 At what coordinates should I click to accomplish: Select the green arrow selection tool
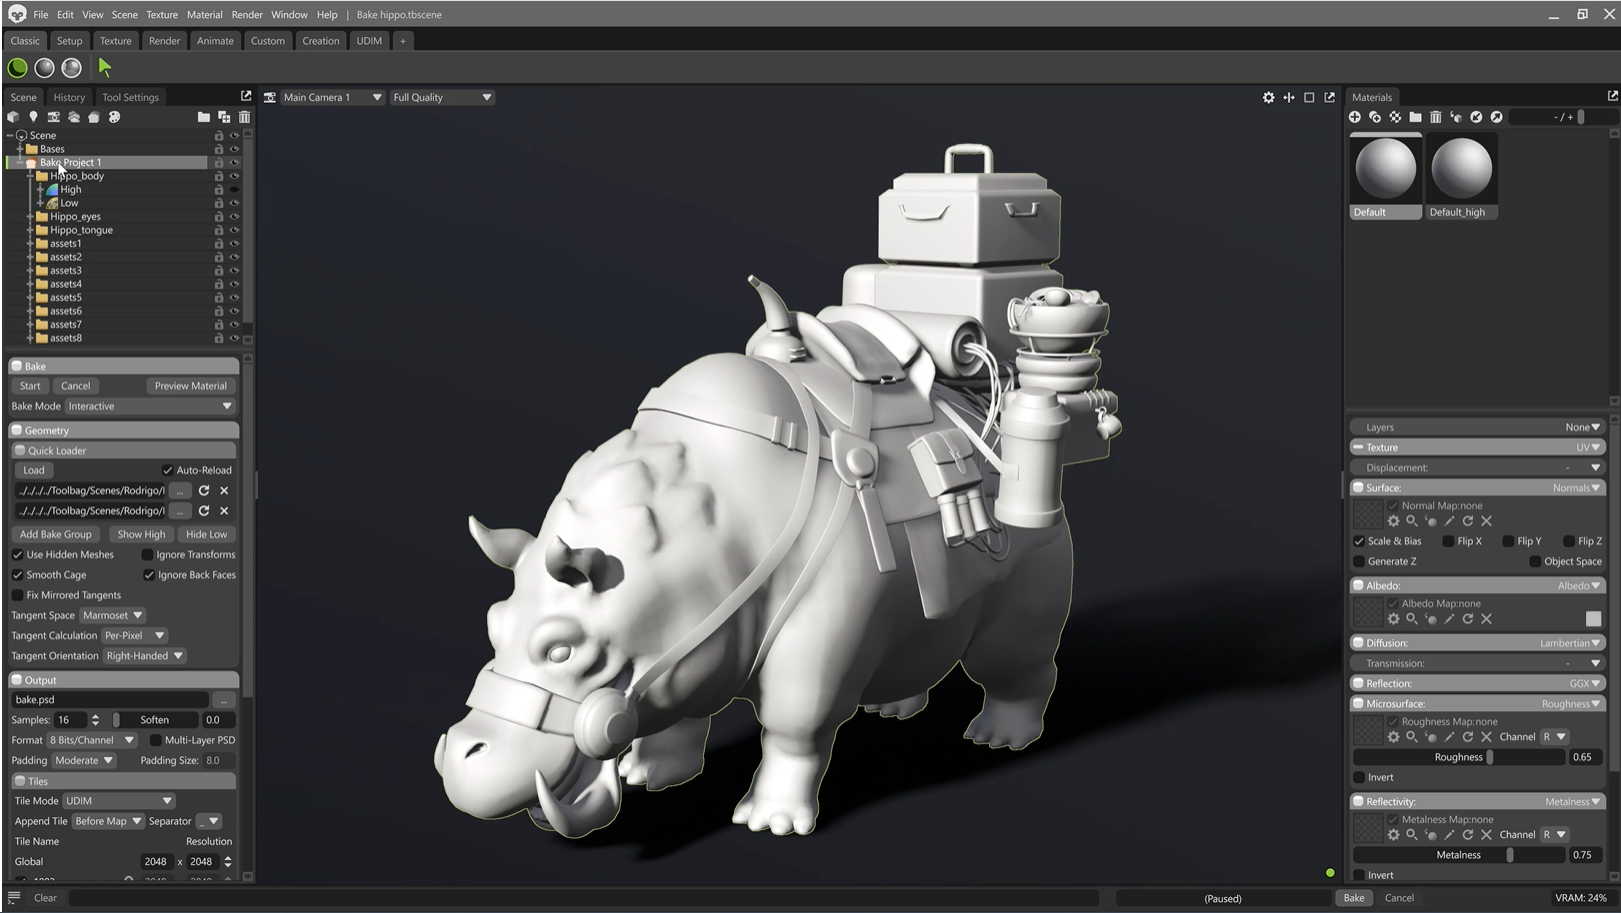(104, 68)
